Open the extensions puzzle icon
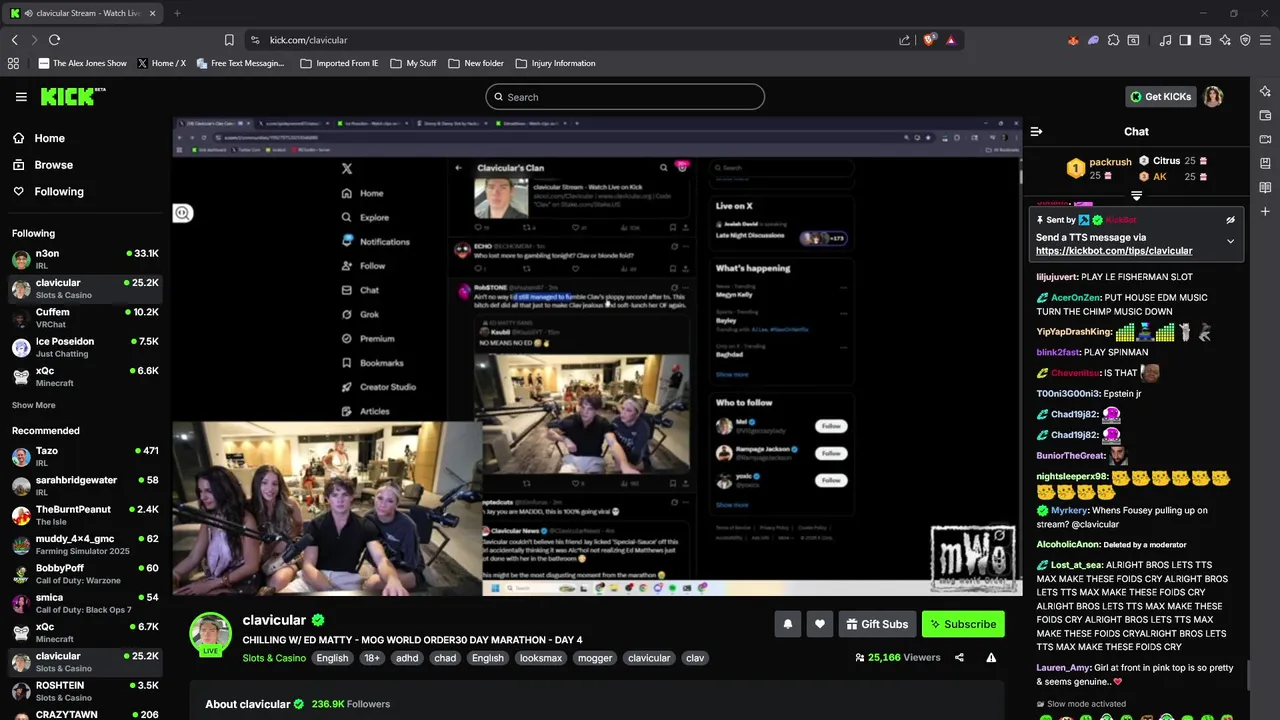The height and width of the screenshot is (720, 1280). (x=1113, y=40)
